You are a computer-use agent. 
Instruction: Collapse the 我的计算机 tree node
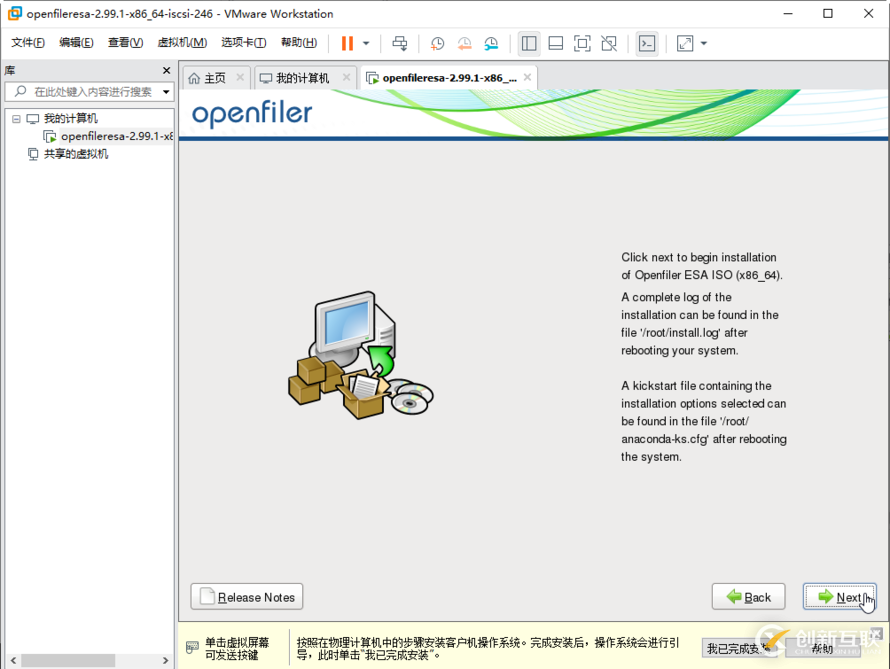pos(15,119)
